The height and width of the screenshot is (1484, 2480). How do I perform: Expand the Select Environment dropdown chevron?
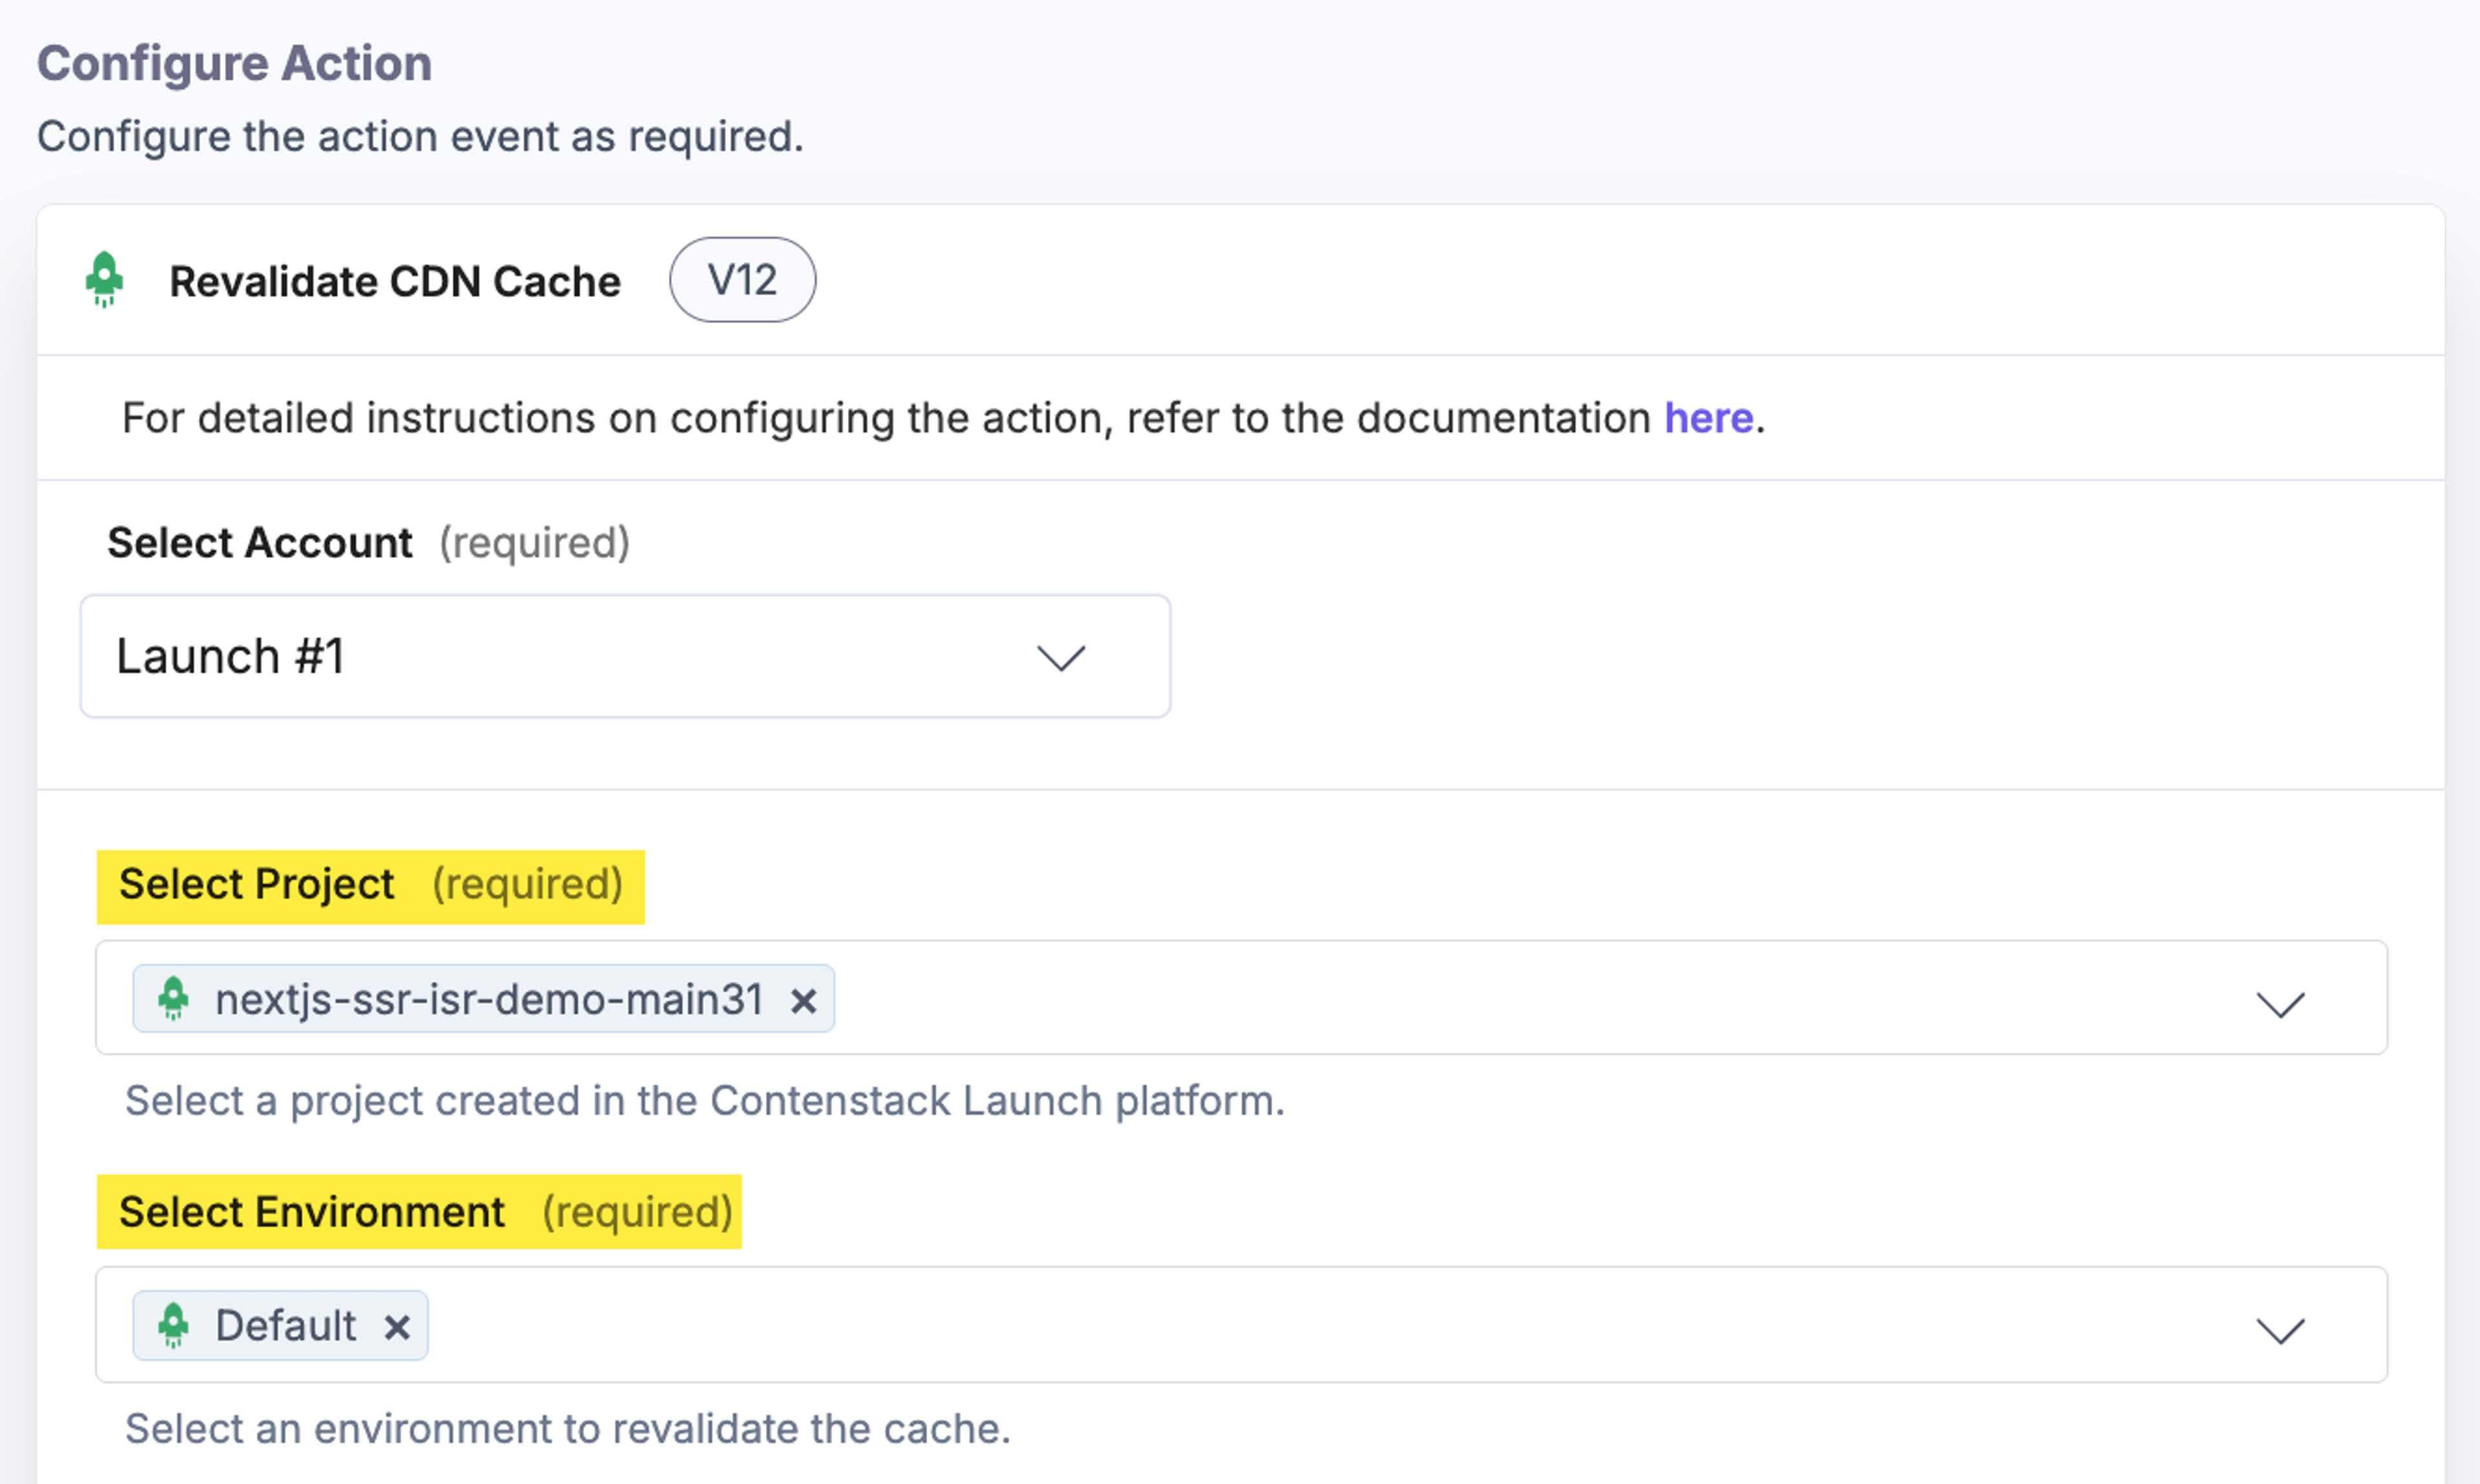[x=2280, y=1330]
